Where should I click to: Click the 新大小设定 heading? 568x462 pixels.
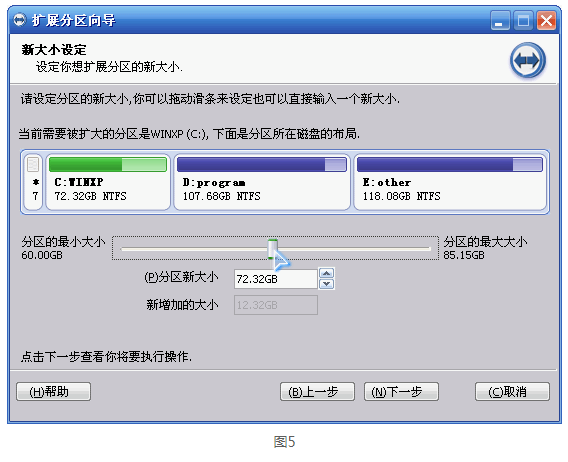point(54,50)
